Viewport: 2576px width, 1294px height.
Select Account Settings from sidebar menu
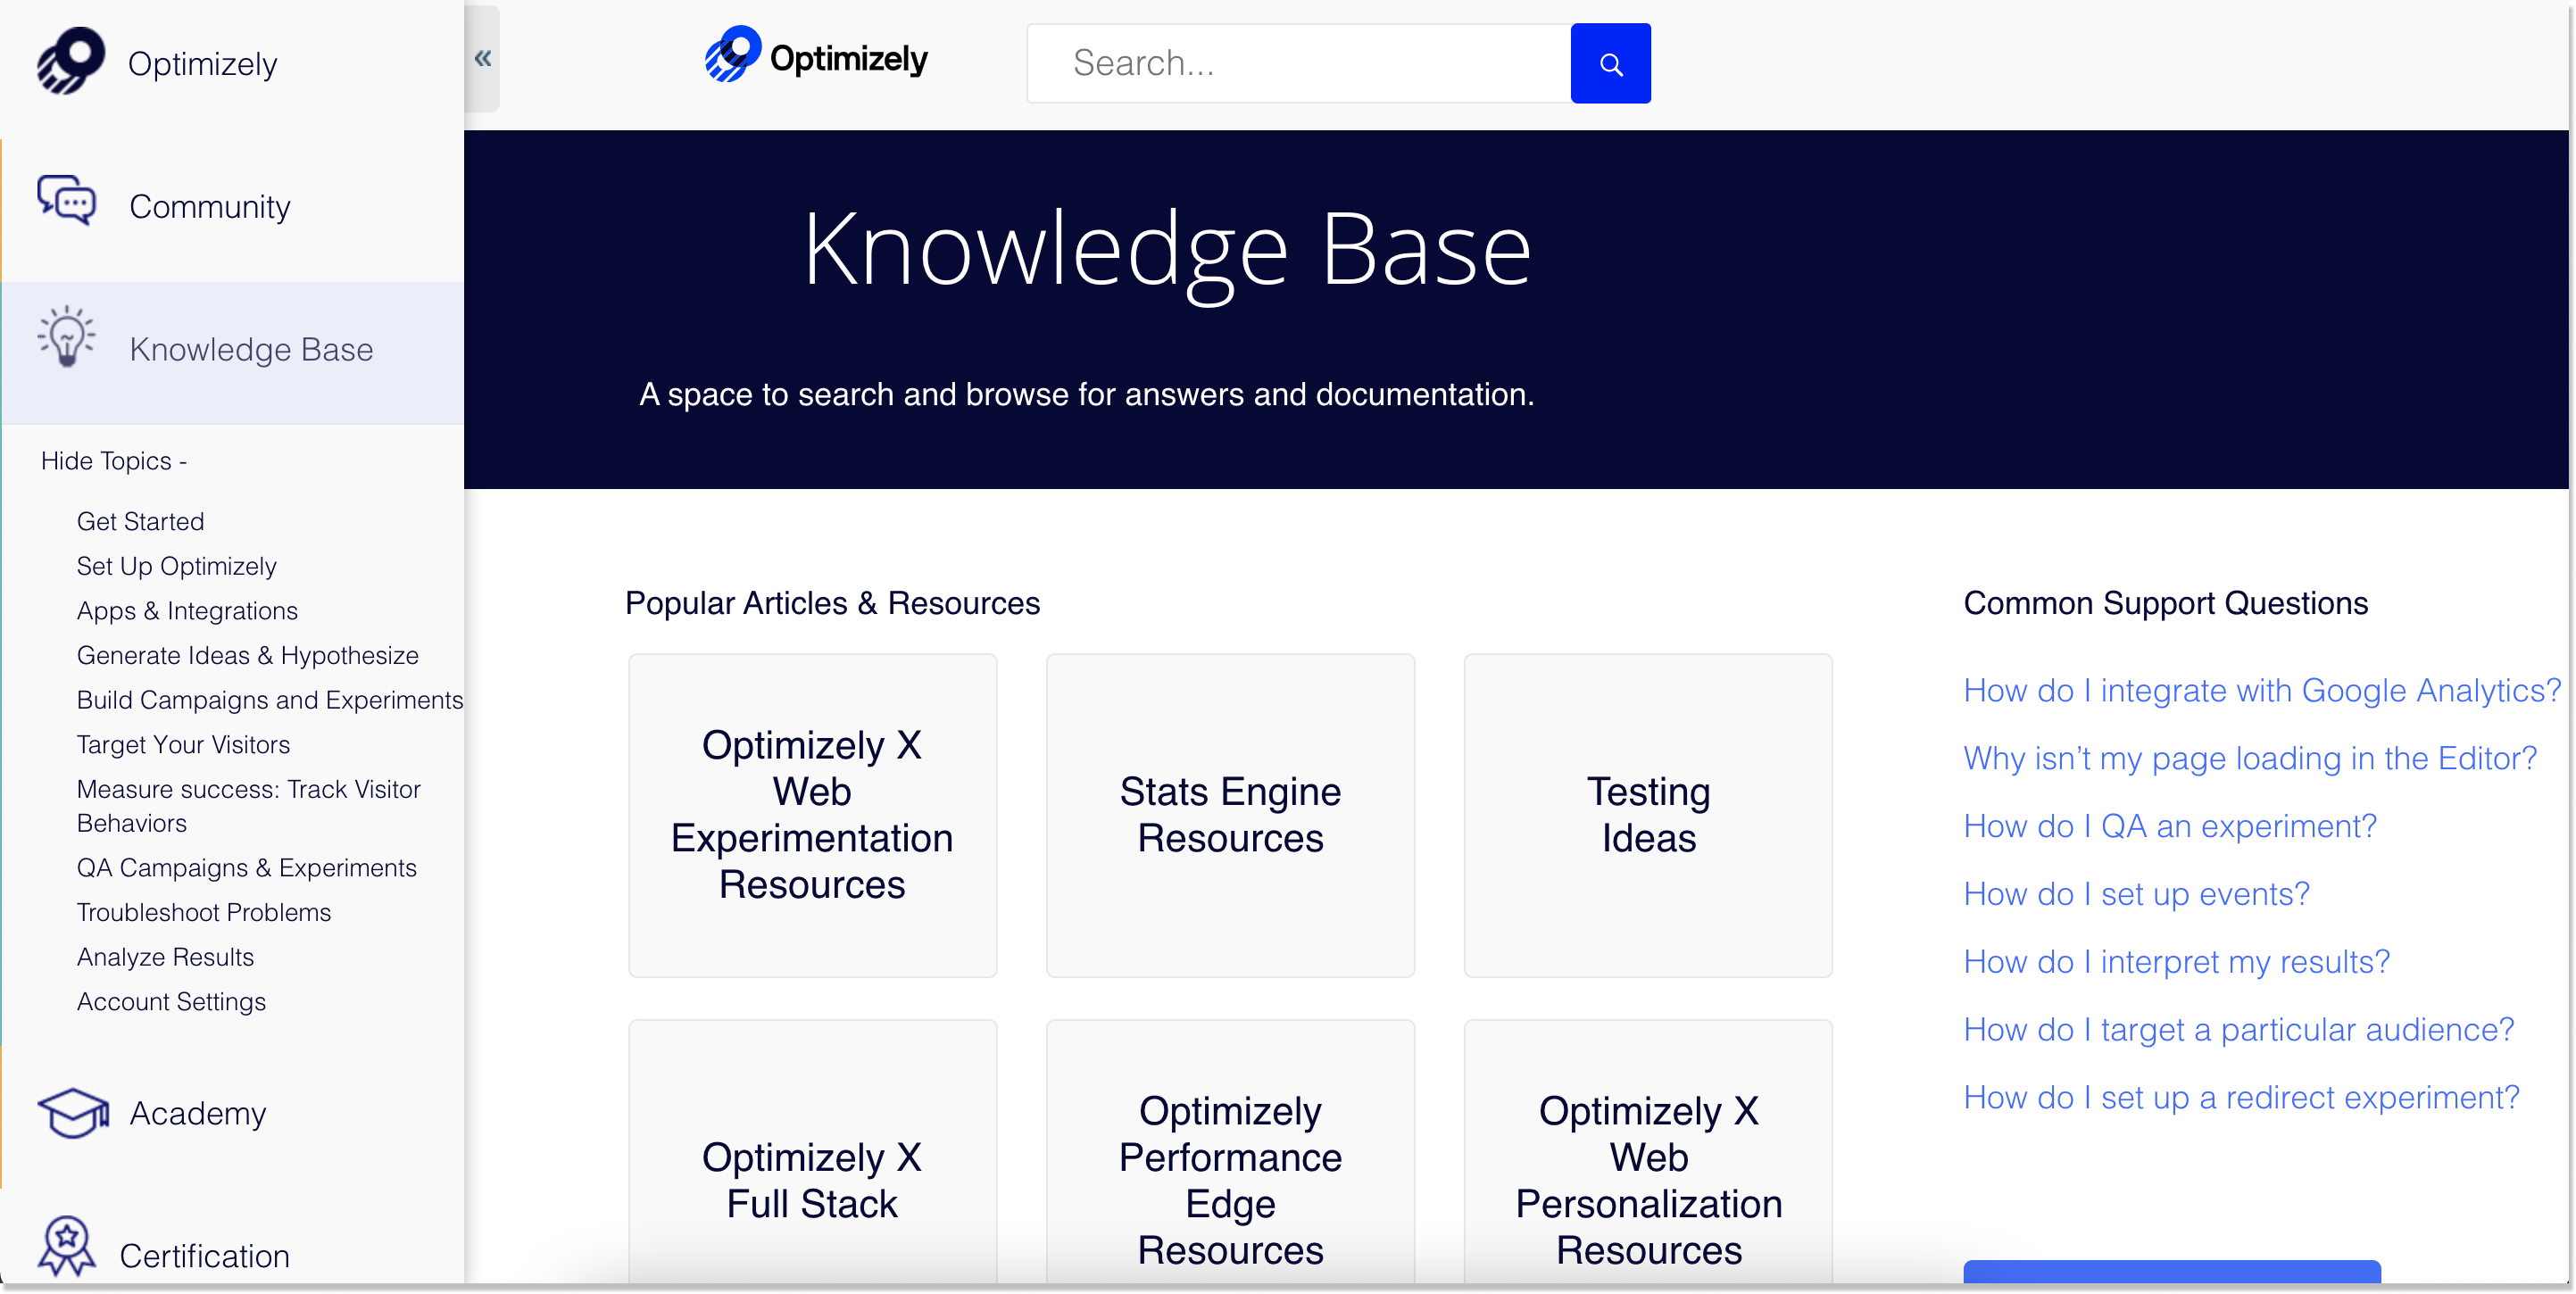170,1000
